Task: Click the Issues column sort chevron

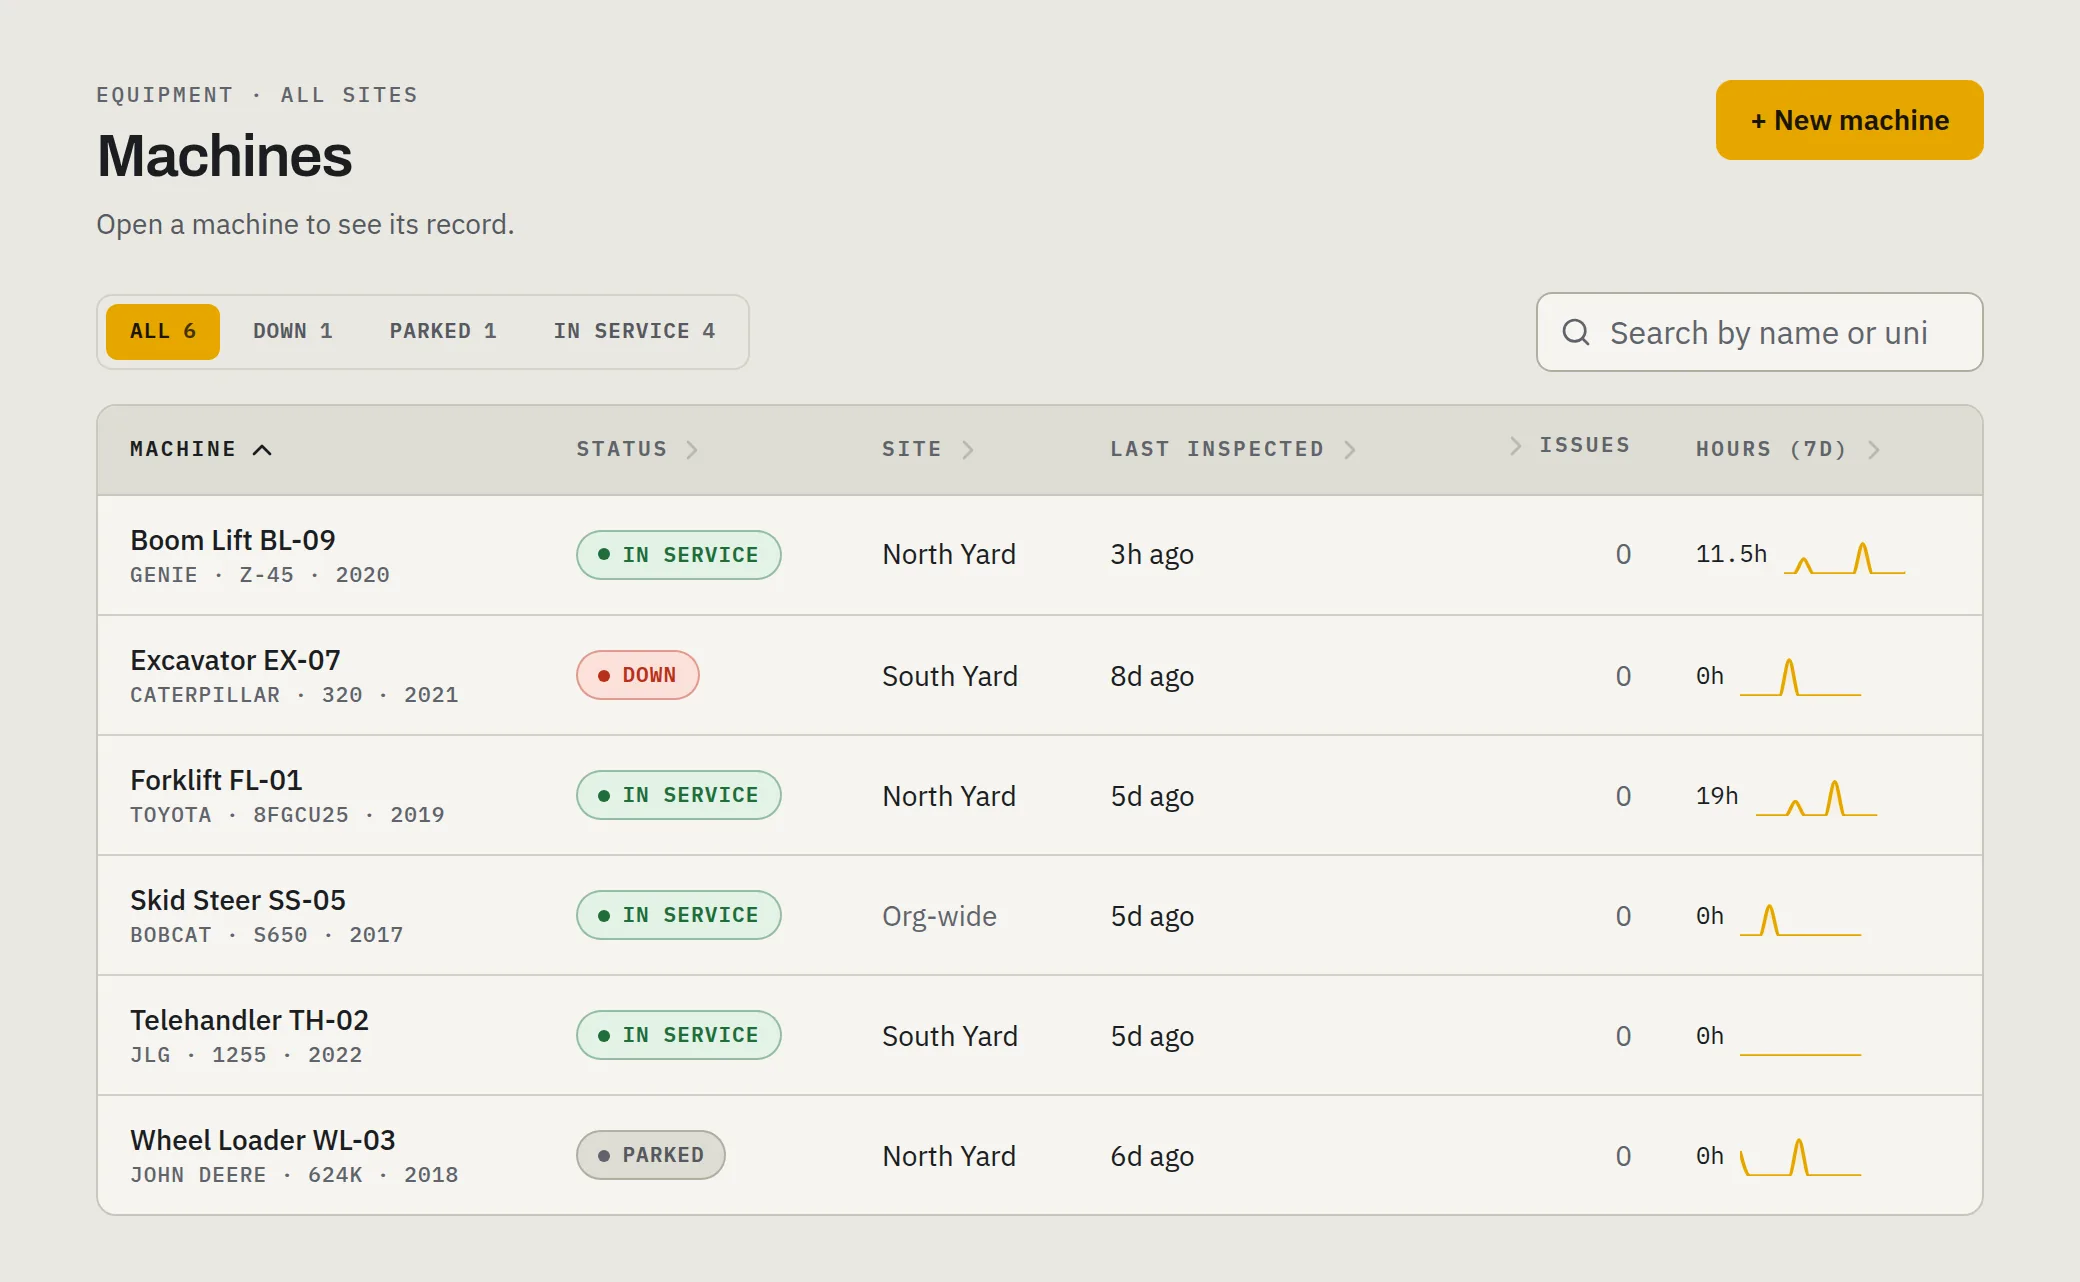Action: [x=1516, y=445]
